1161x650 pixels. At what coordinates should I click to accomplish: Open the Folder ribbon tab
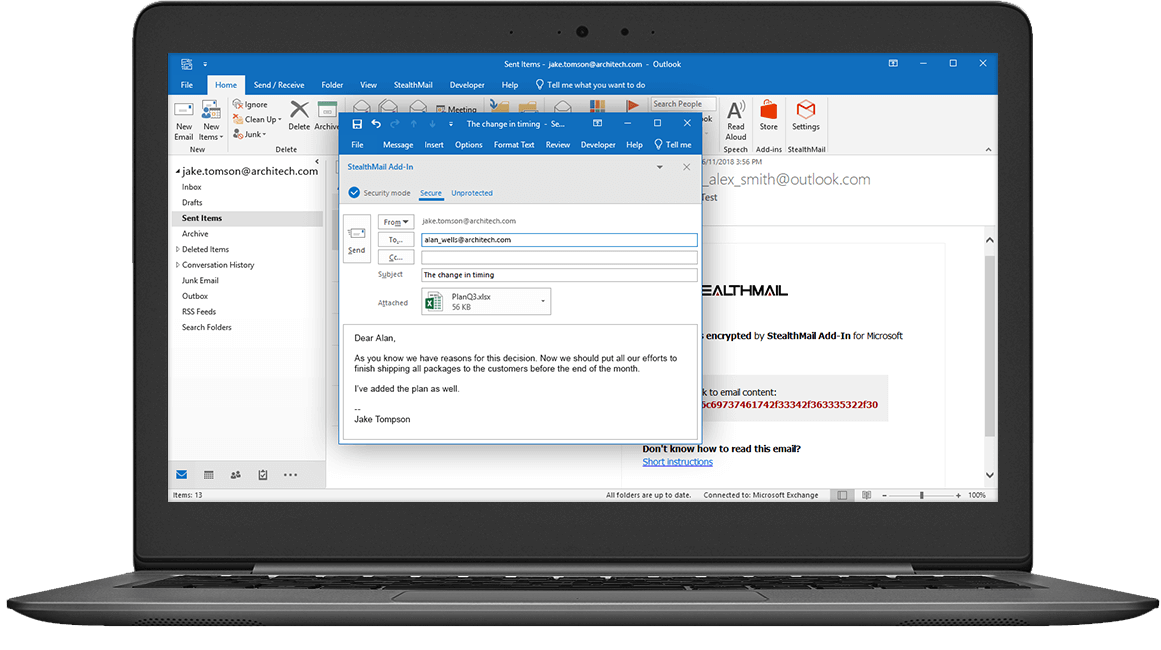coord(332,85)
